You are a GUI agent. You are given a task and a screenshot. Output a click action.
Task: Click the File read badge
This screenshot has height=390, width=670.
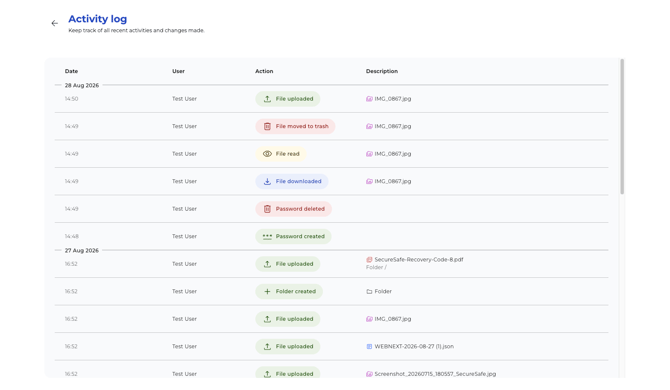tap(281, 154)
